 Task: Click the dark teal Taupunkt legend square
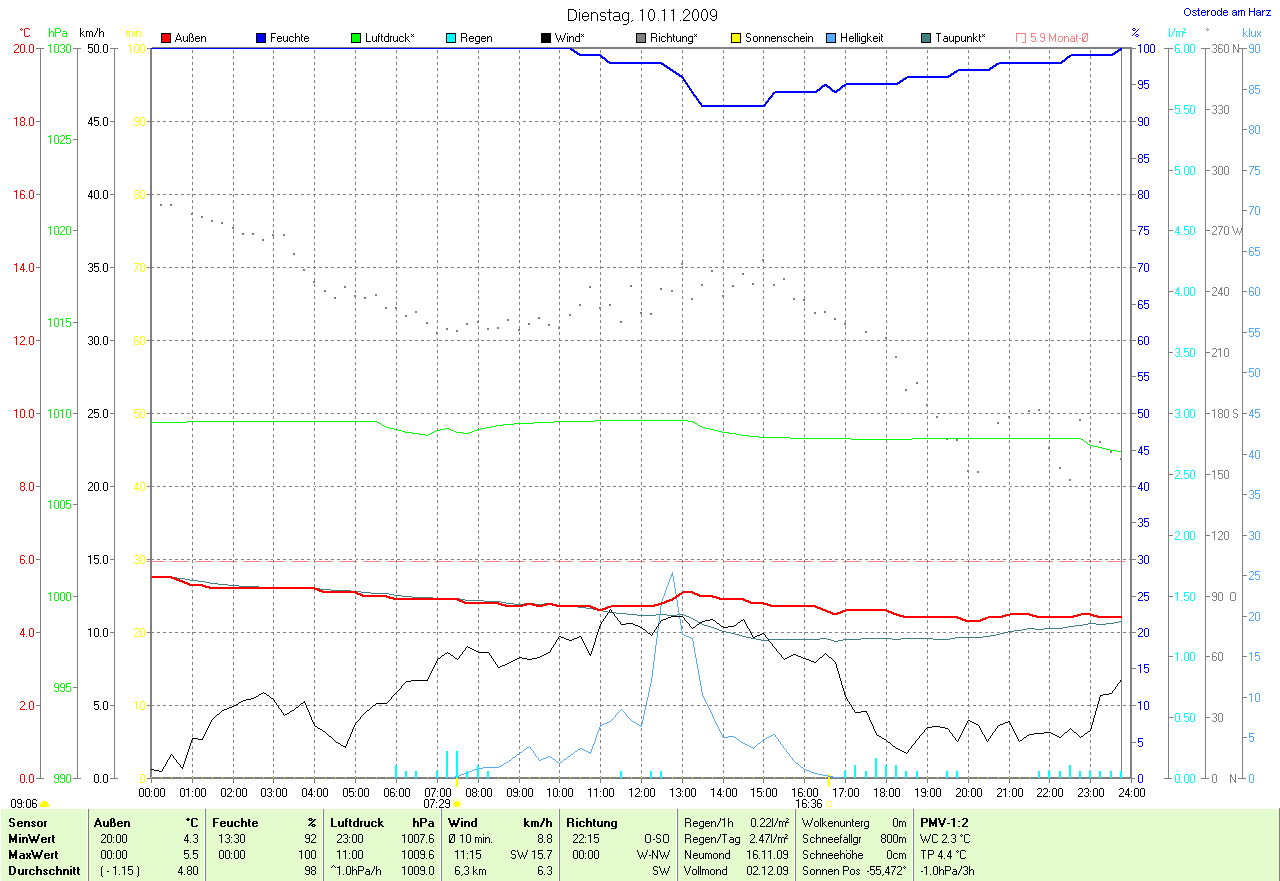point(926,38)
